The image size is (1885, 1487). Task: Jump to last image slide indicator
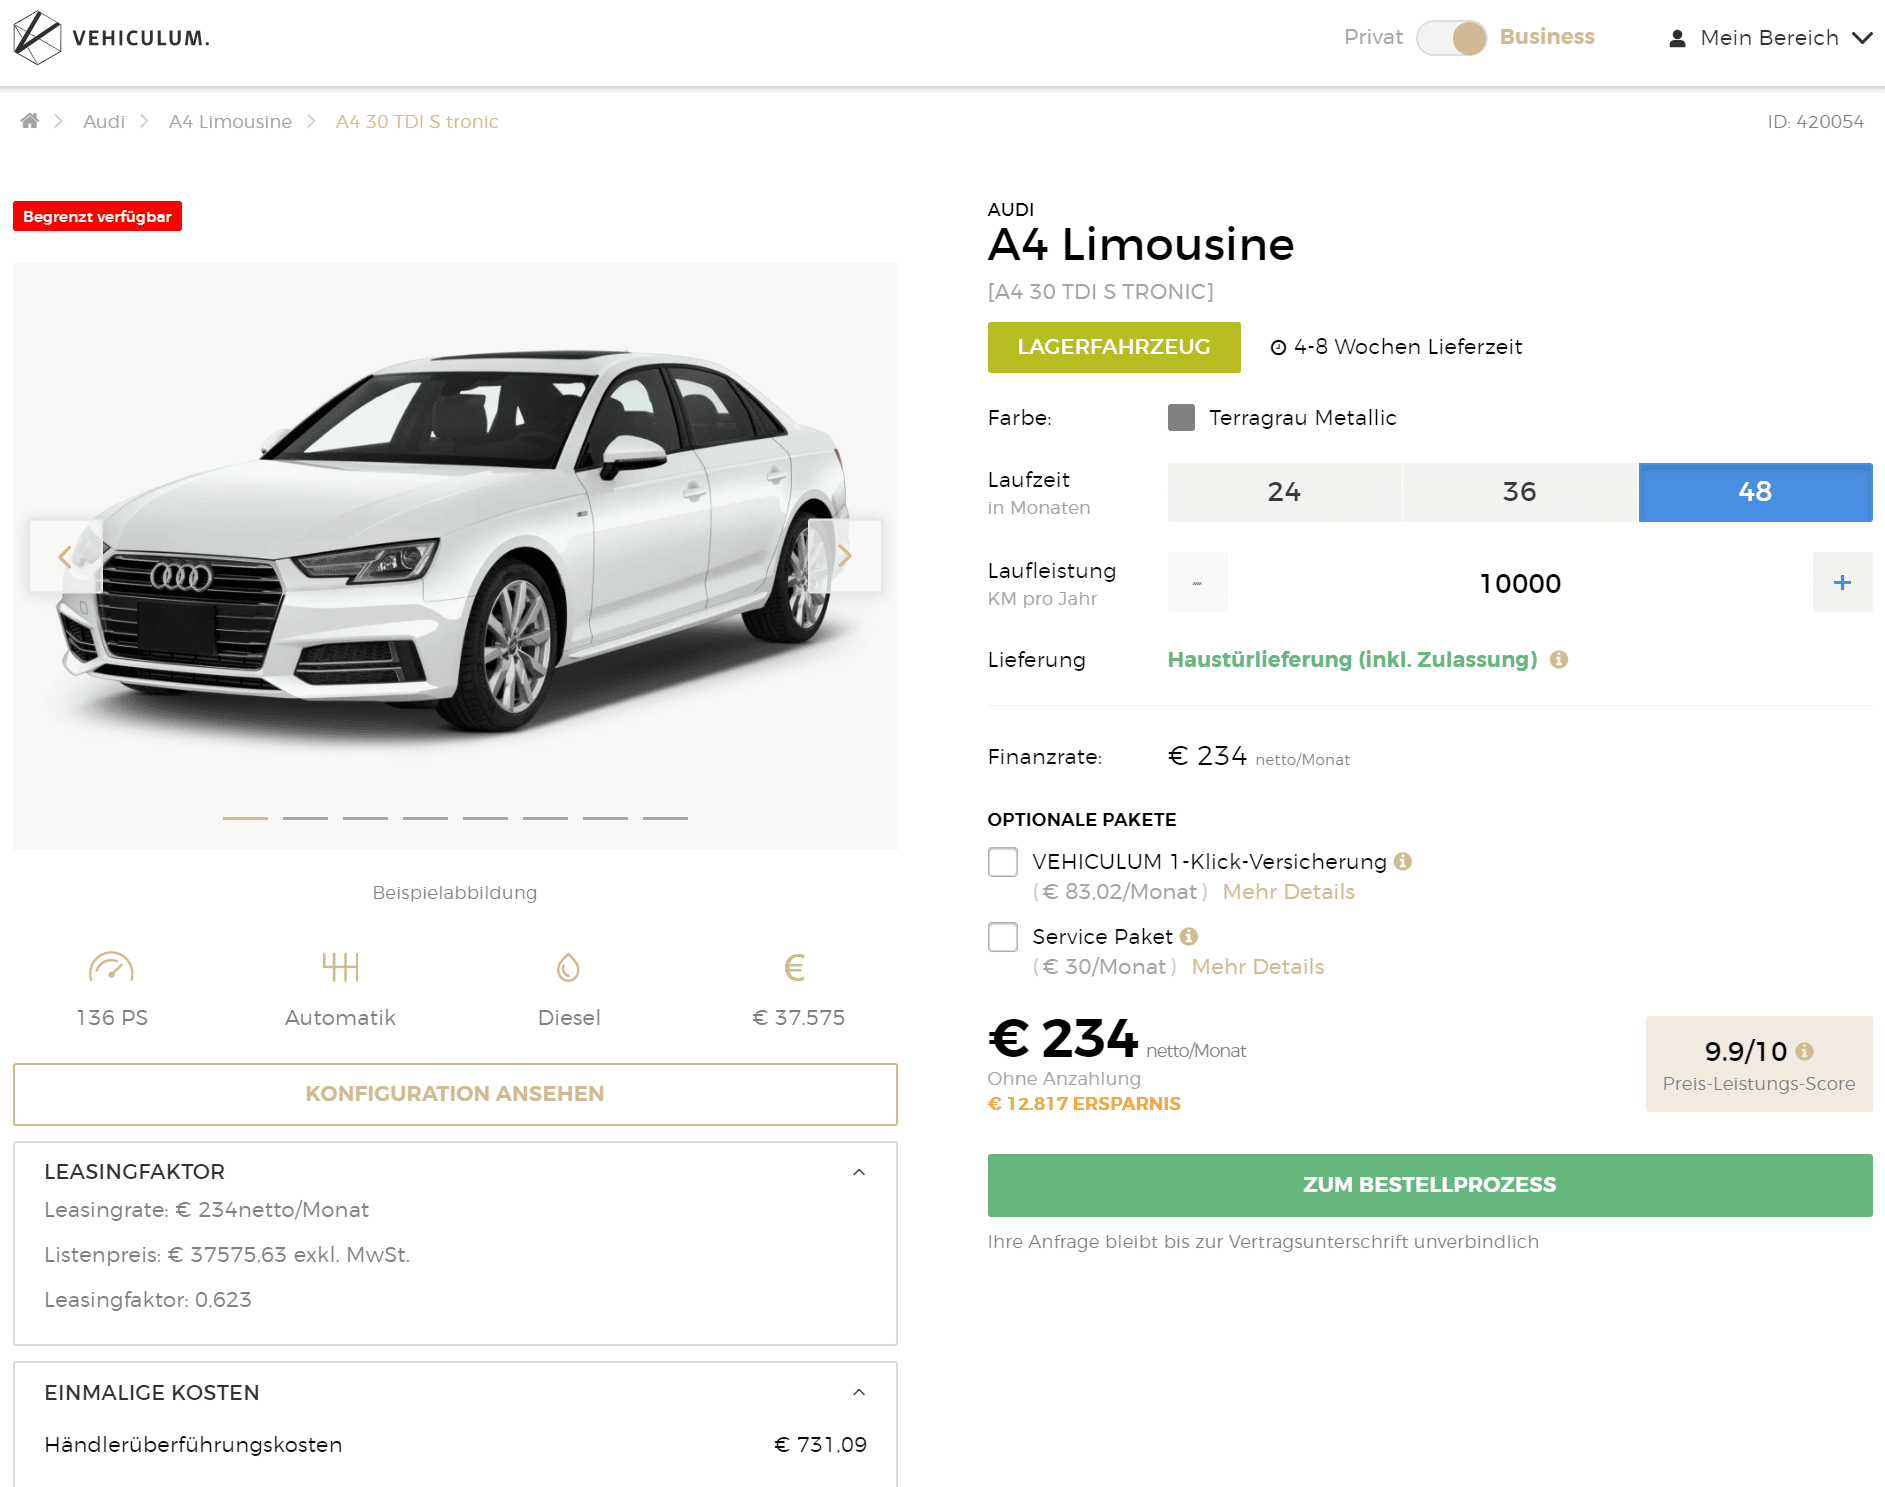point(665,818)
